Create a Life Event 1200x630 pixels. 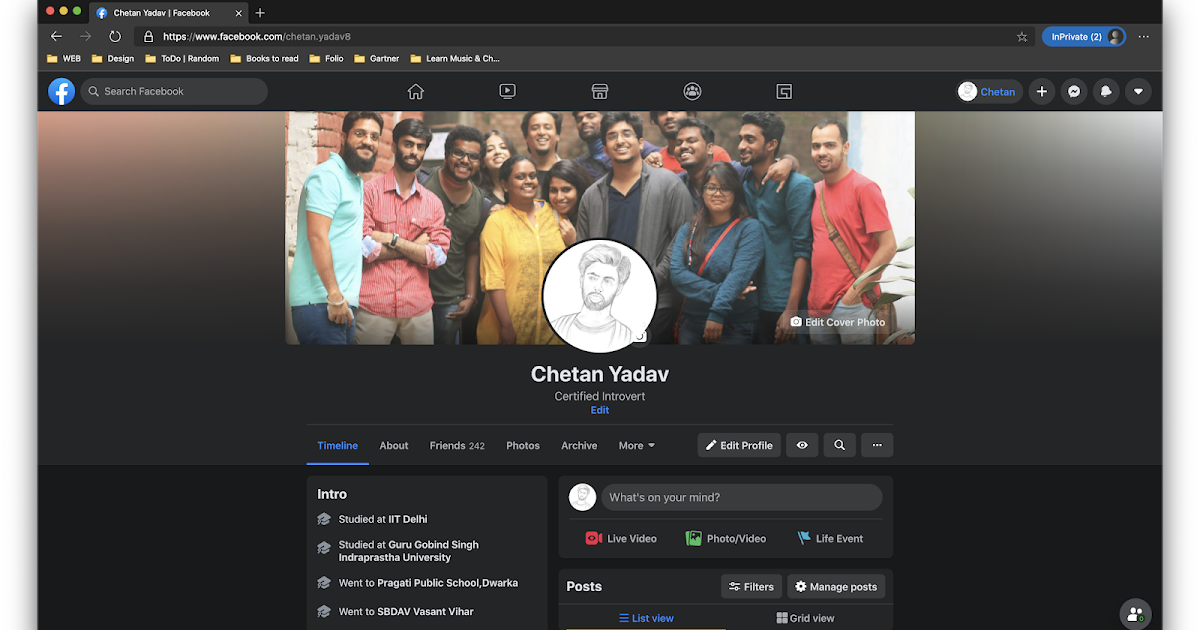pos(830,538)
